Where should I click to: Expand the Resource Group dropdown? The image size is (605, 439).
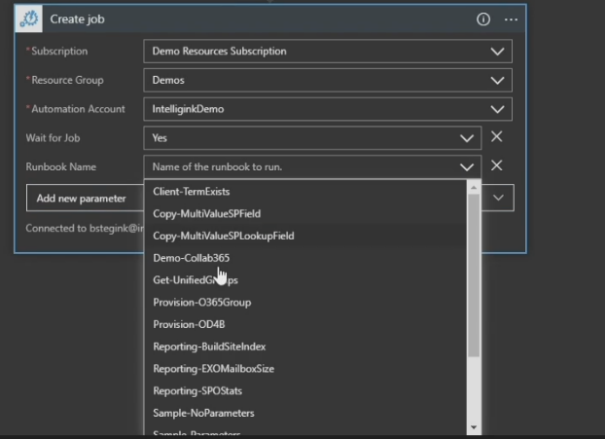point(497,80)
